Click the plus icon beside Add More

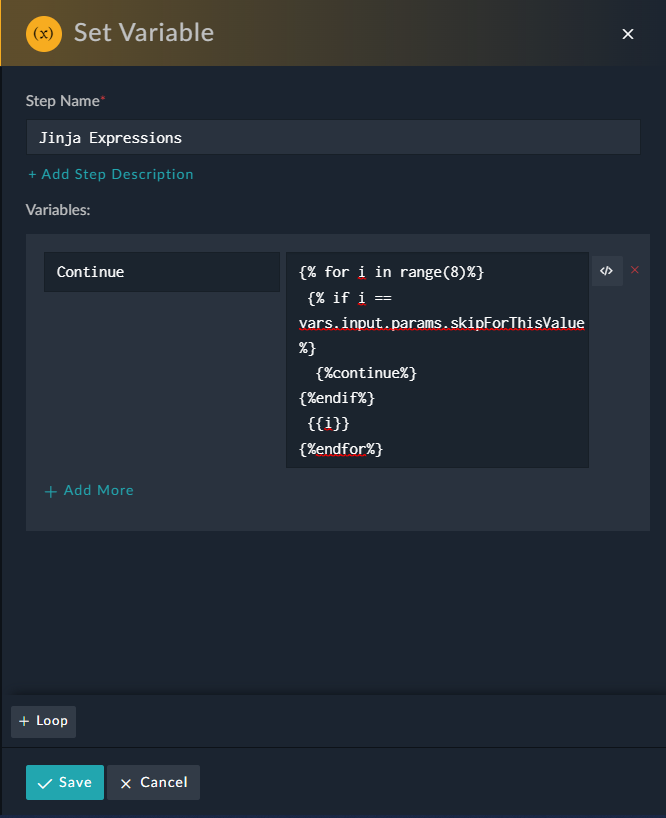tap(51, 491)
